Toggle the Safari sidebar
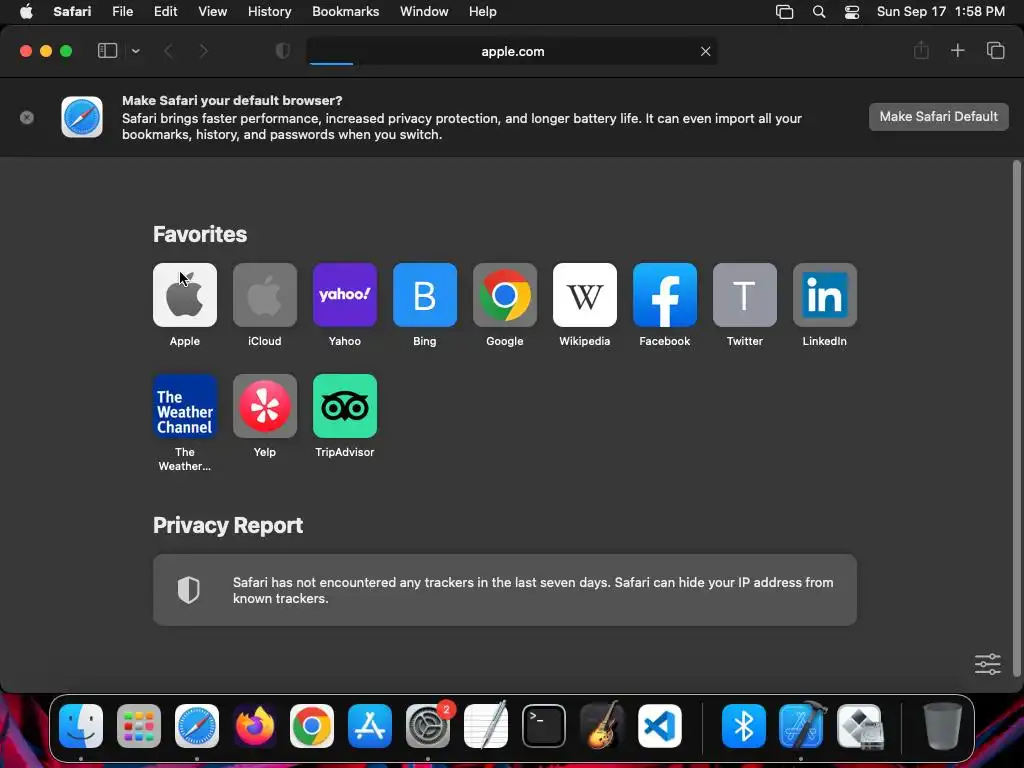The image size is (1024, 768). (107, 51)
